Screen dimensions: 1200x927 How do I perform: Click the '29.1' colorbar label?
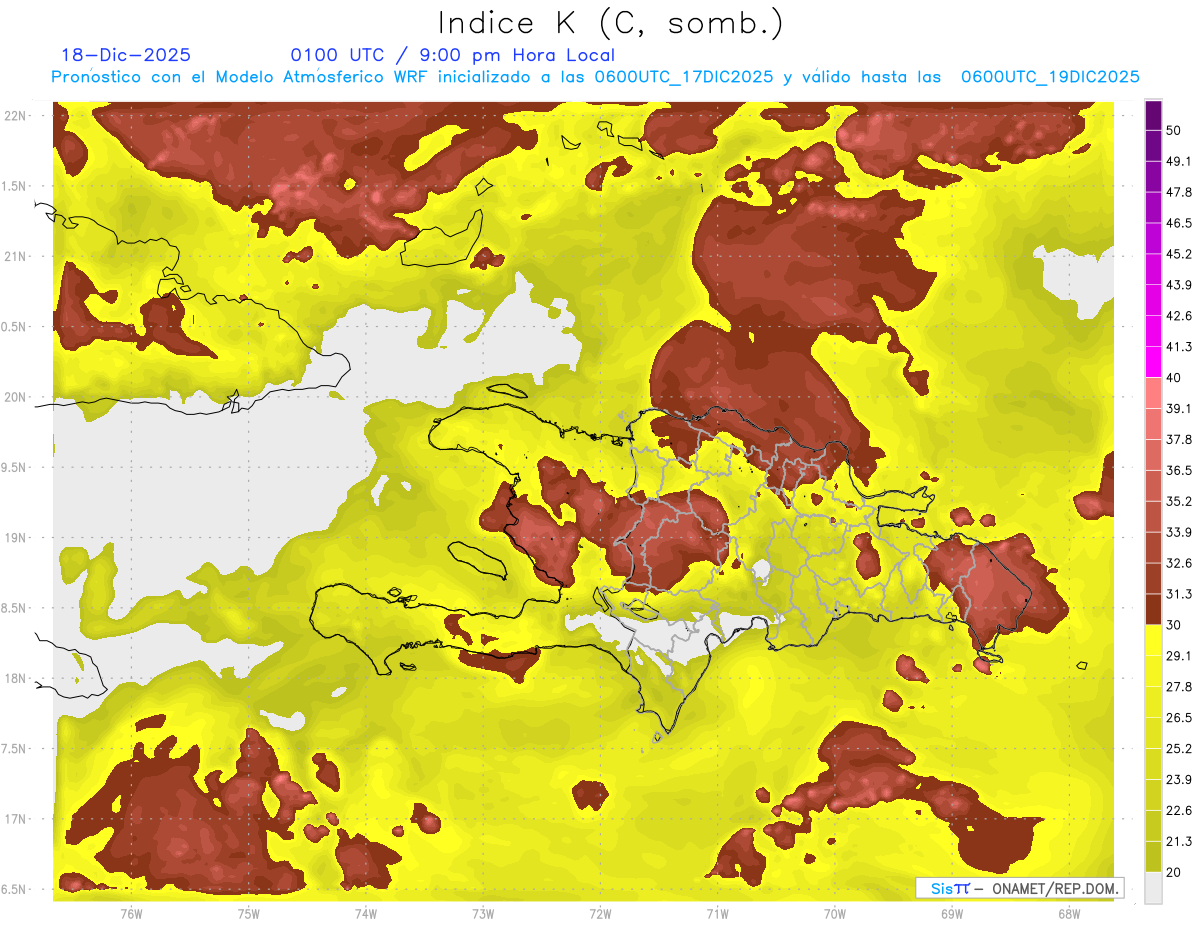click(x=1179, y=655)
